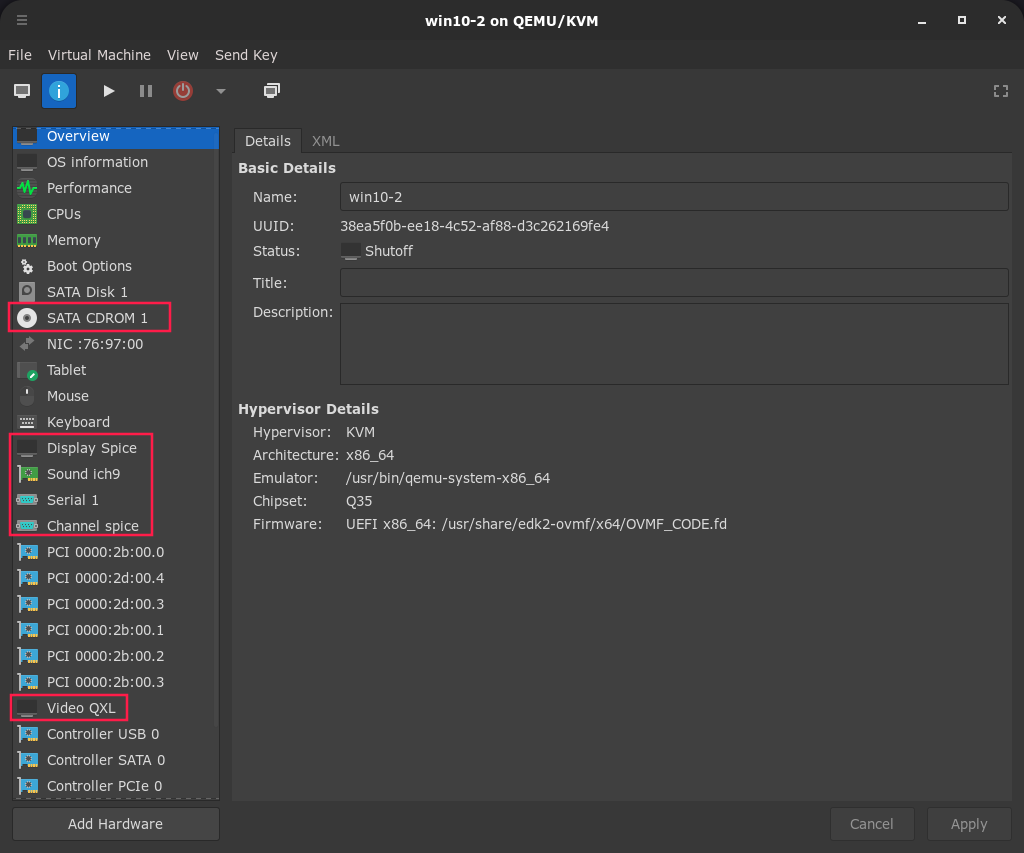Switch to the XML tab
Image resolution: width=1024 pixels, height=853 pixels.
point(325,141)
